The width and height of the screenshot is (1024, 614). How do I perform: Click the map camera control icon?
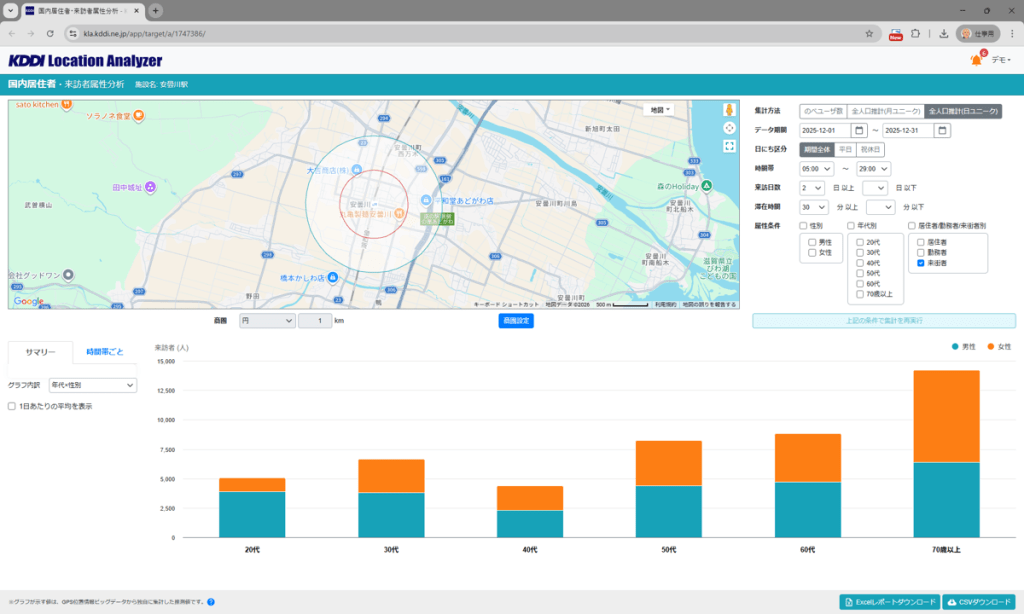click(730, 128)
